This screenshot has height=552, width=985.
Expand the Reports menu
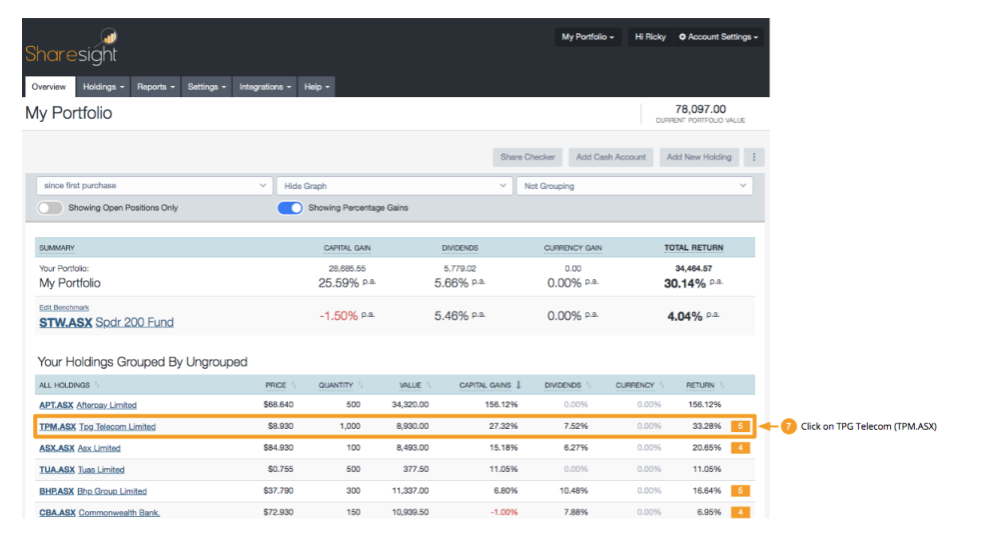156,87
